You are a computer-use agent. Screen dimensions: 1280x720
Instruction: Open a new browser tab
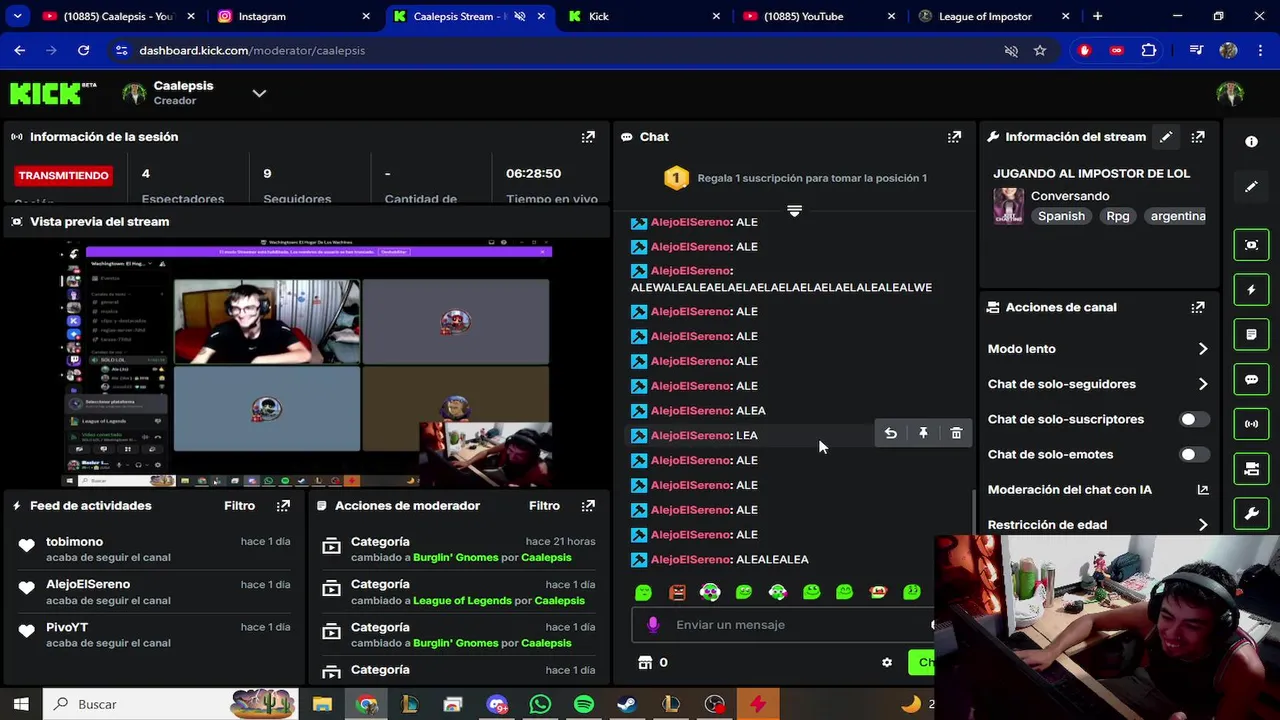[x=1097, y=16]
